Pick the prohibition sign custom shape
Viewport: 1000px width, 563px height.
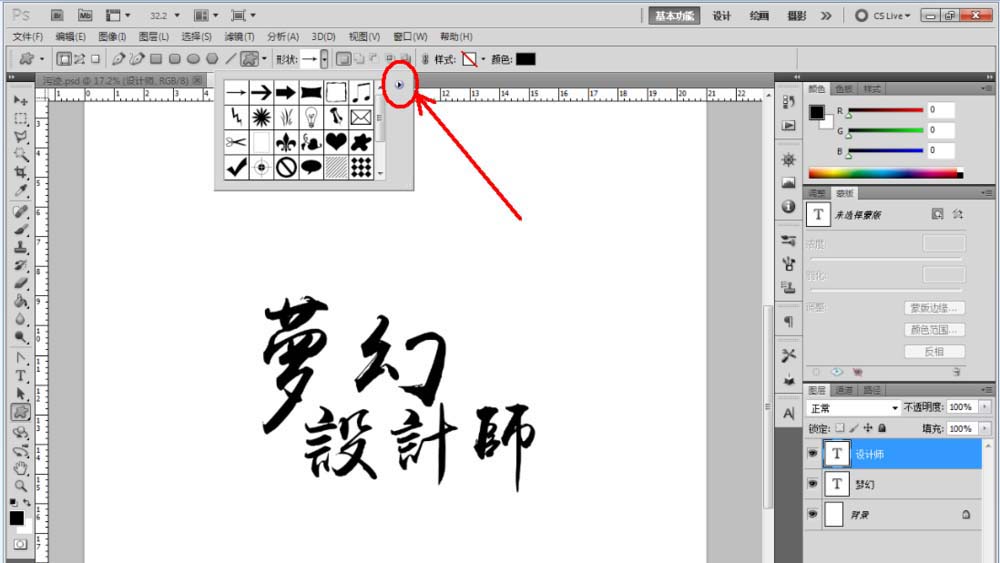click(x=286, y=167)
